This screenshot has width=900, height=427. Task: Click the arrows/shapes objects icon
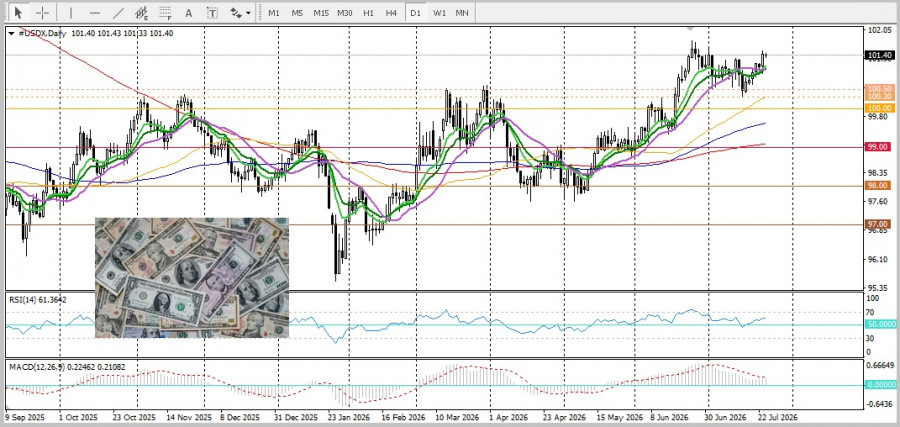click(235, 12)
